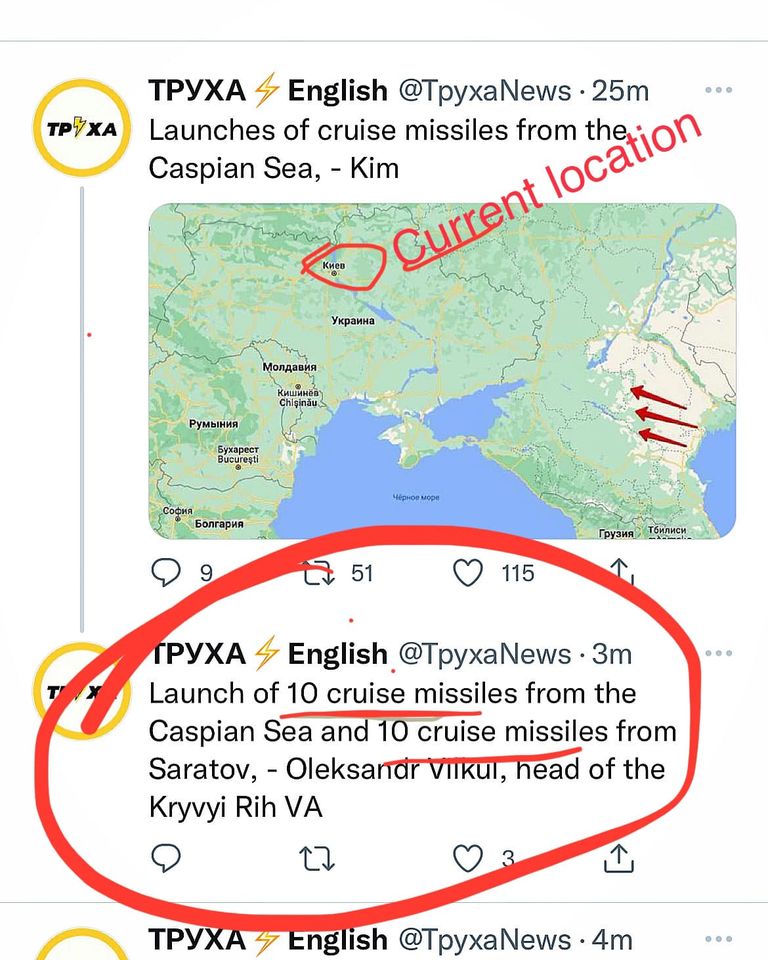Open the ТРУХА English name on the 3m tweet
768x960 pixels.
[x=268, y=654]
